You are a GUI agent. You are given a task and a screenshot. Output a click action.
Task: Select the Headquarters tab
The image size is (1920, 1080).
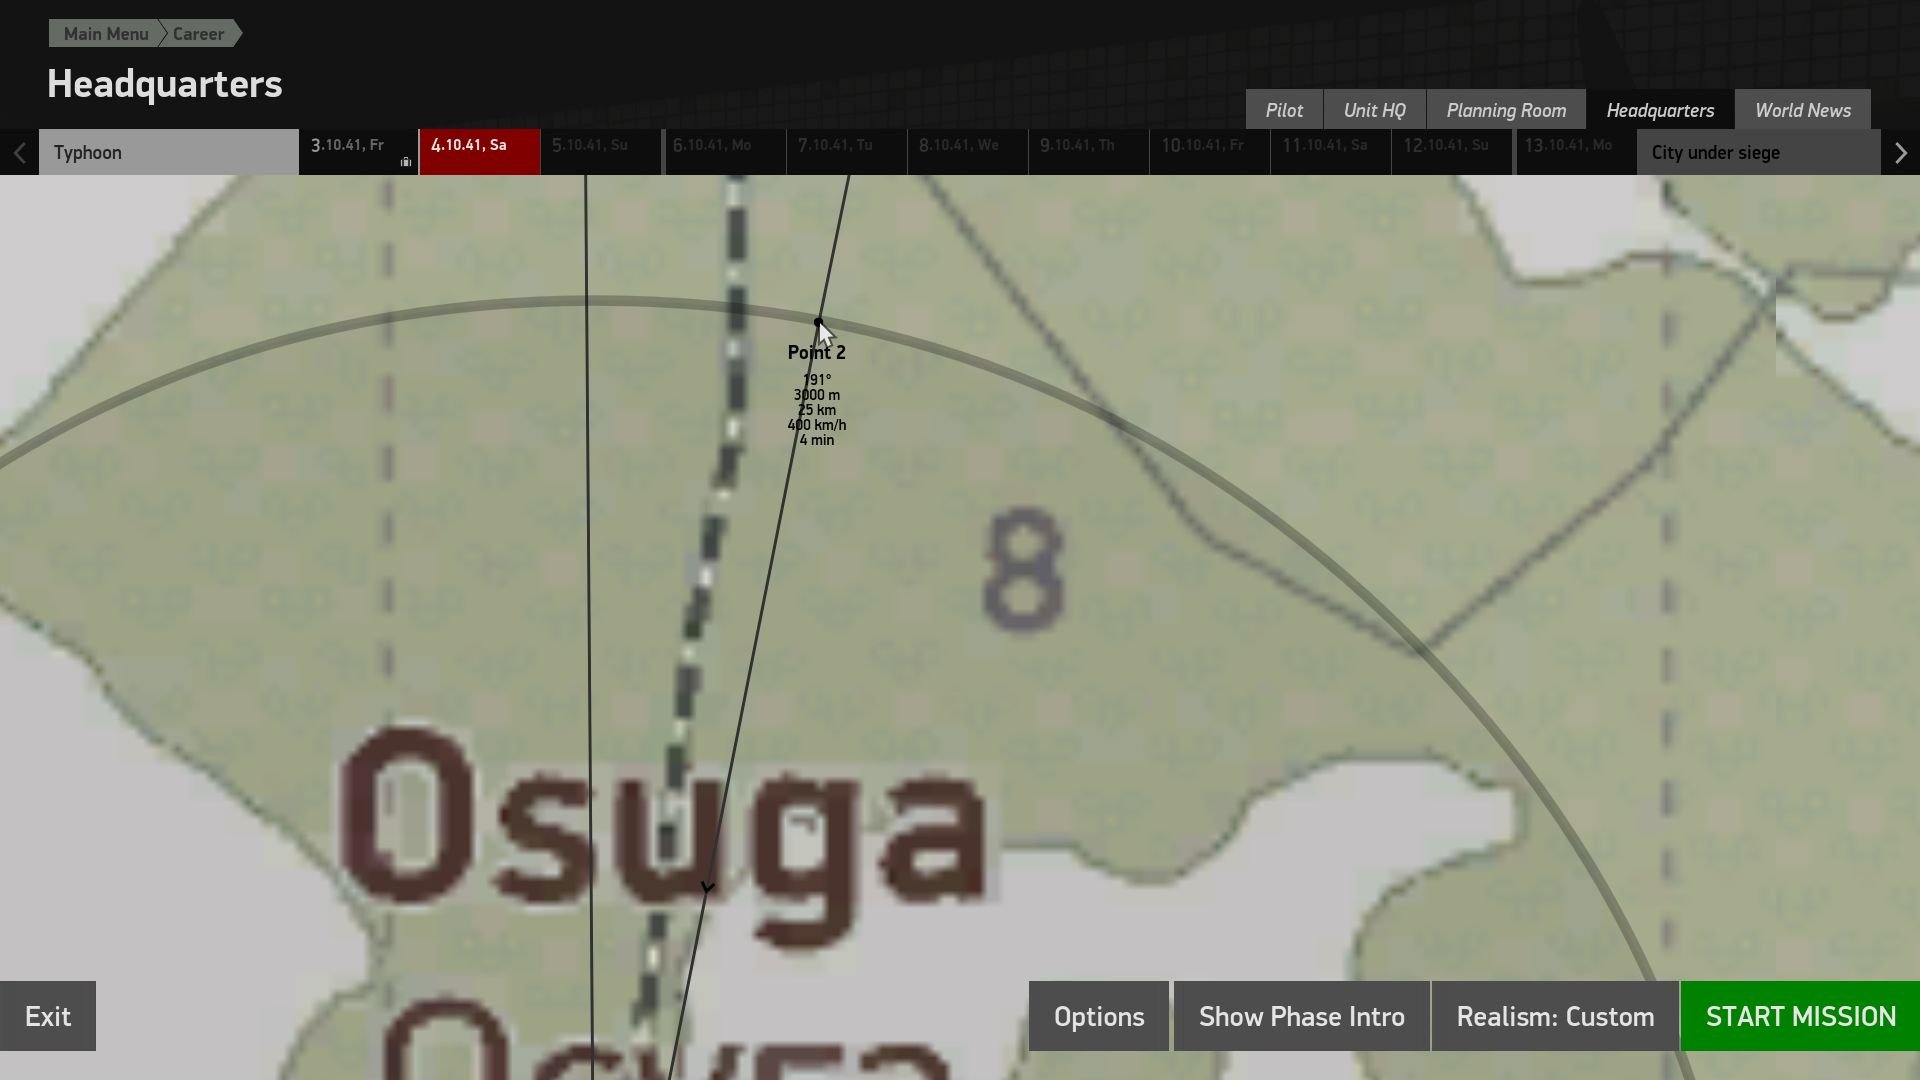[1660, 110]
